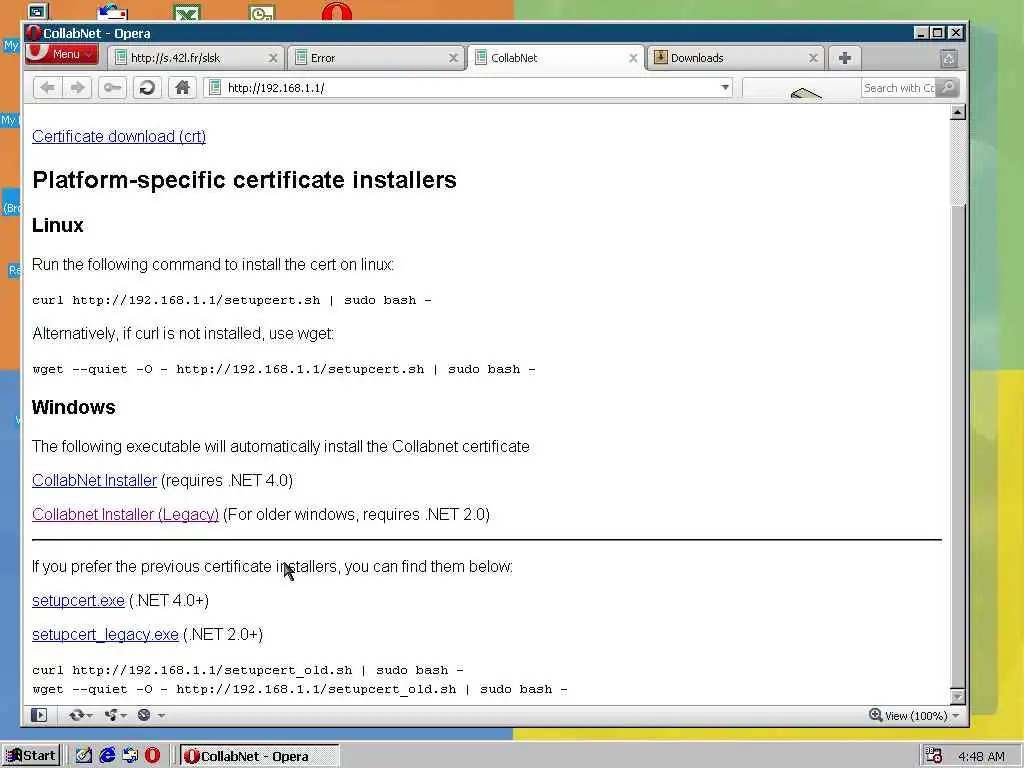Screen dimensions: 1024x768
Task: Click the scrollbar up arrow
Action: [x=957, y=112]
